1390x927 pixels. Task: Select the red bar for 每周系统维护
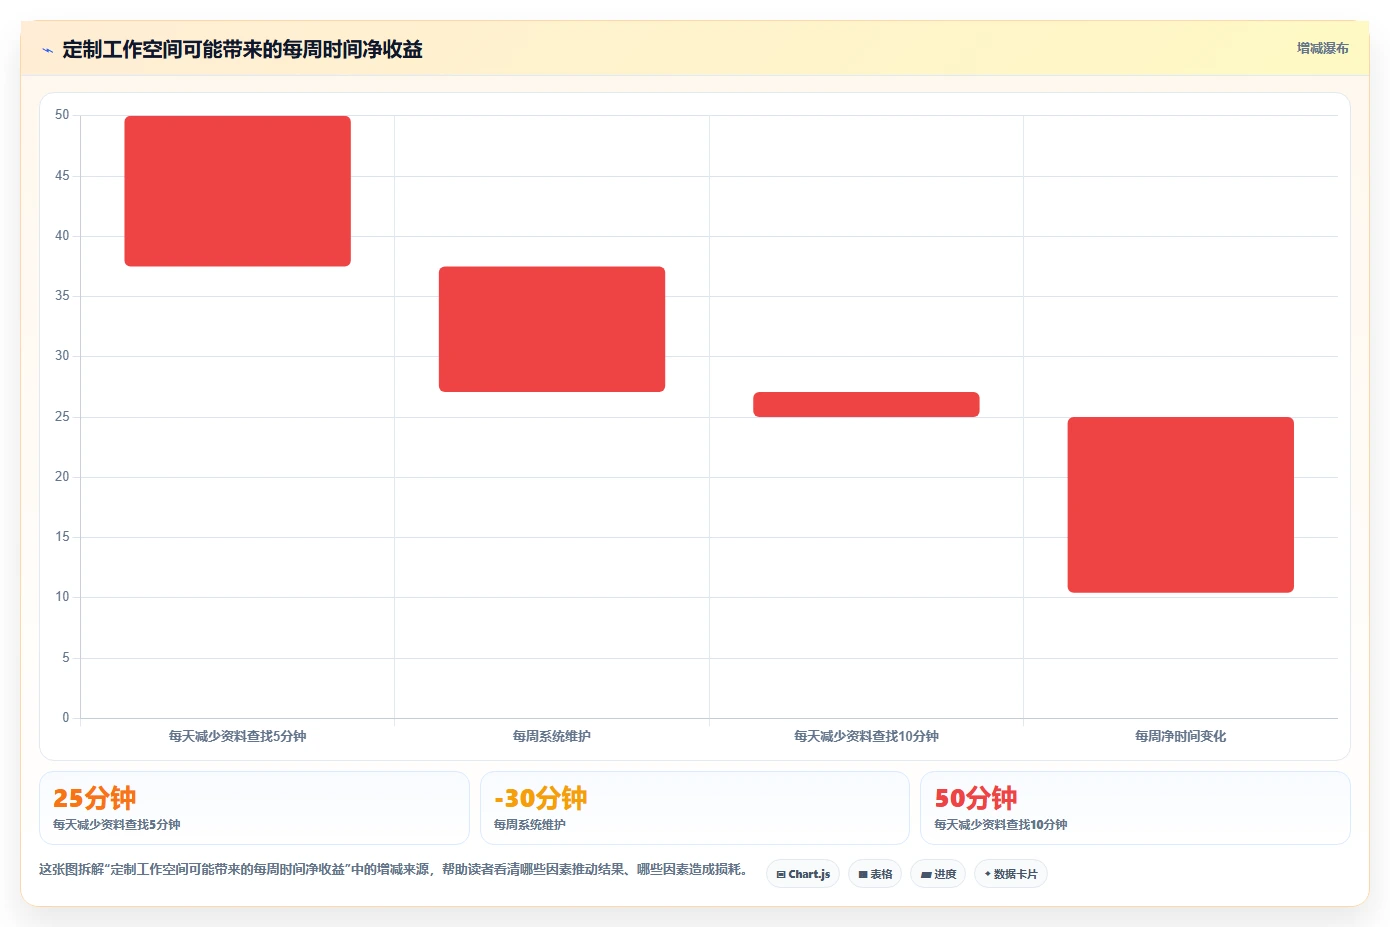552,329
